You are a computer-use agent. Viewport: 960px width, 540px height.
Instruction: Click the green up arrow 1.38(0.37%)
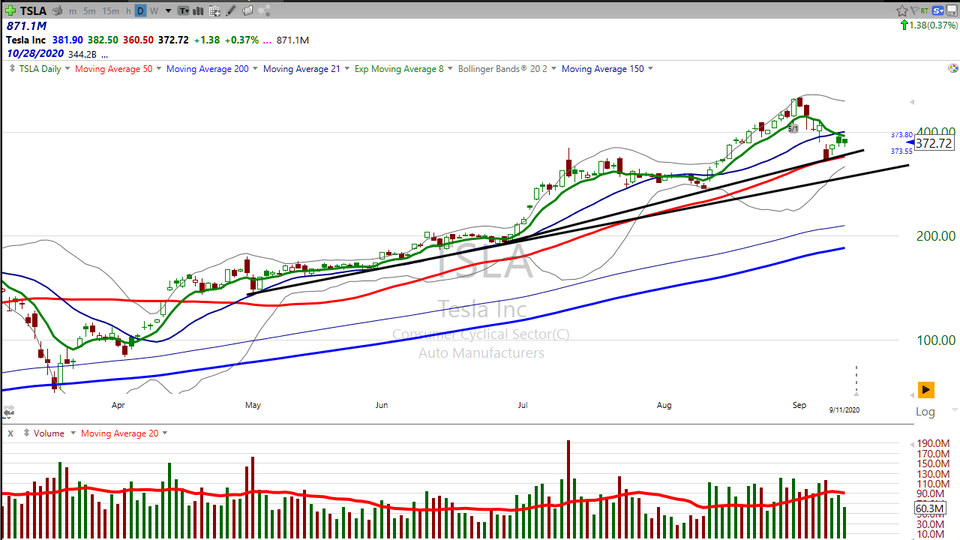929,26
